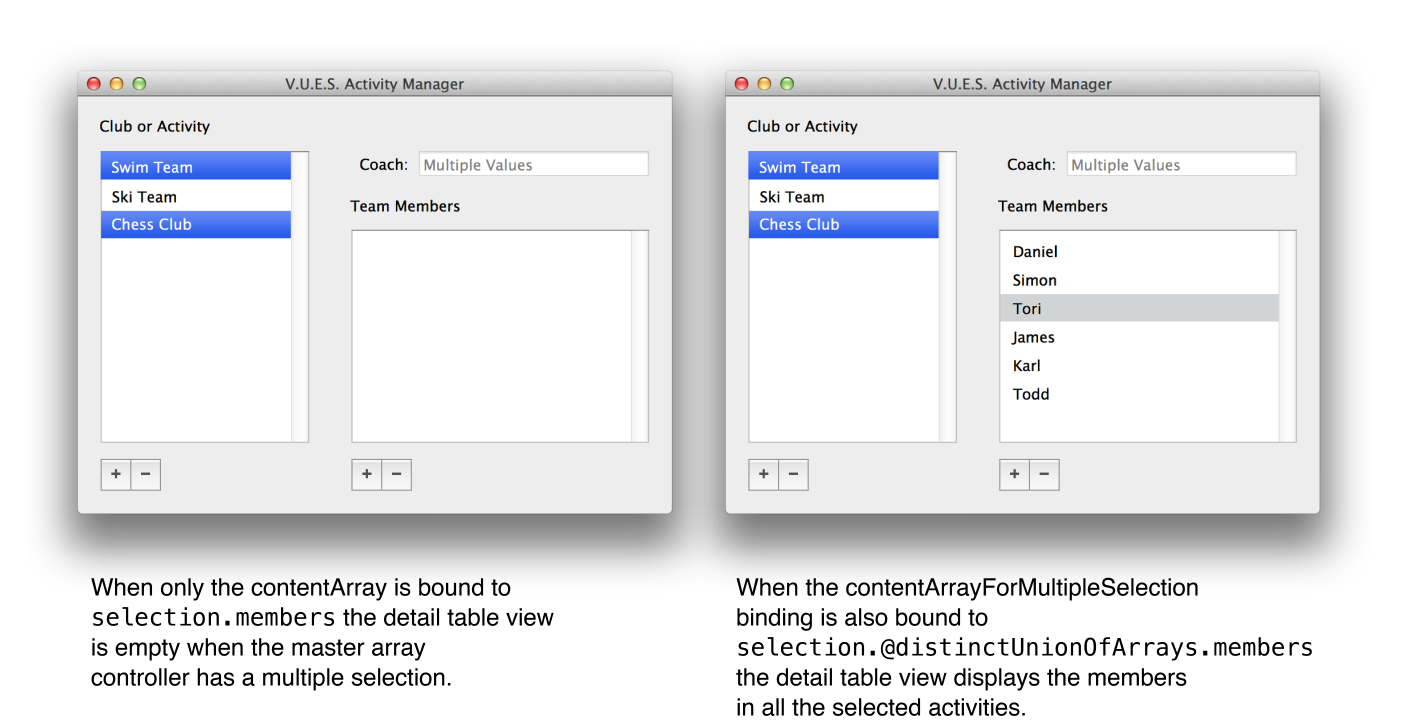Click the minus button under the left window's club list
Screen dimensions: 1408x727
click(145, 475)
